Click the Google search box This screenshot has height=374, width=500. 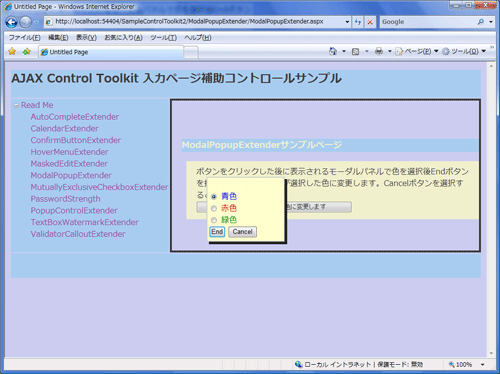(x=428, y=22)
